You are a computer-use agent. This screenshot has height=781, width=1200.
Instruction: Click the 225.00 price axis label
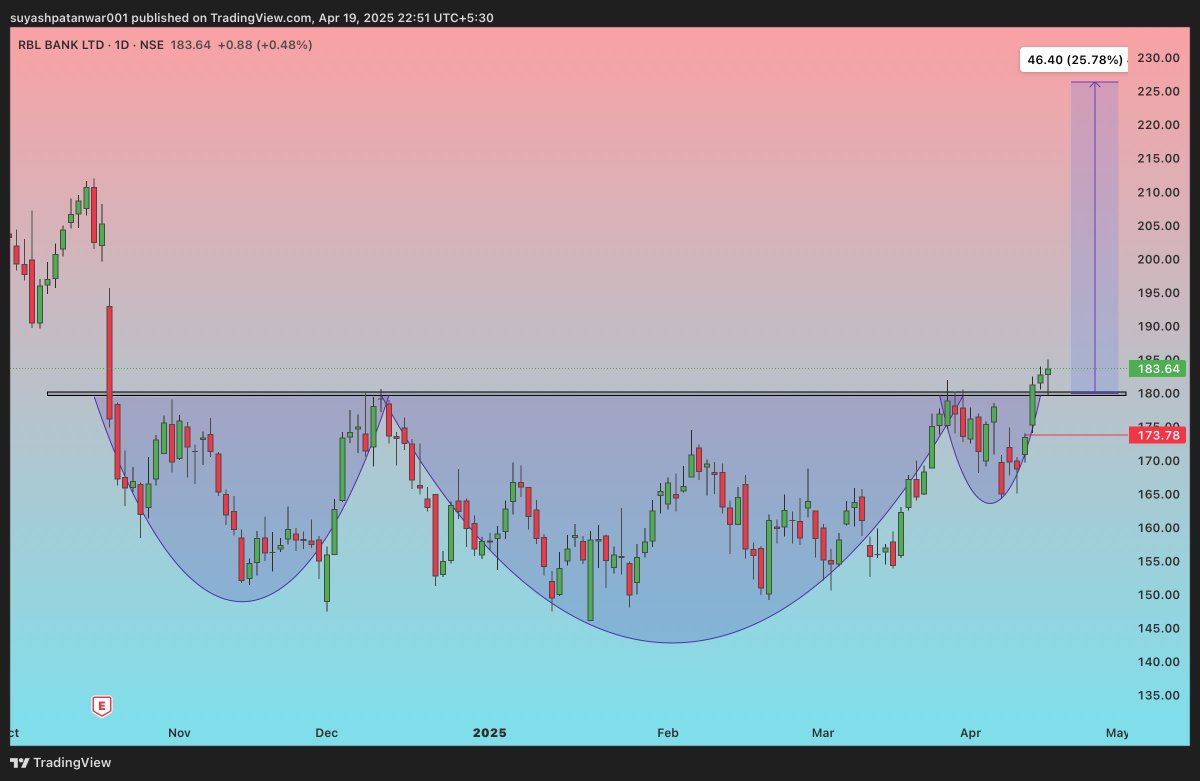pos(1157,92)
